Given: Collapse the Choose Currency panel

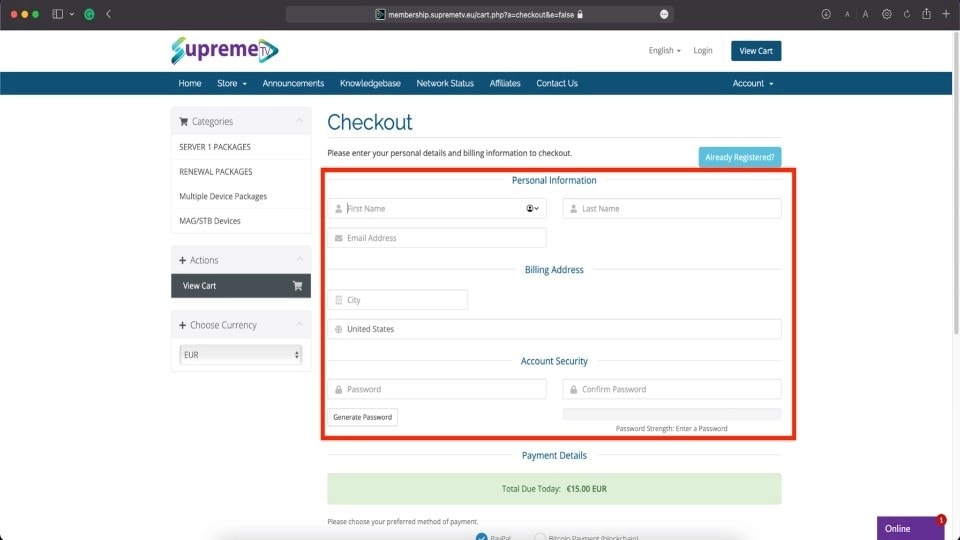Looking at the screenshot, I should (x=299, y=324).
